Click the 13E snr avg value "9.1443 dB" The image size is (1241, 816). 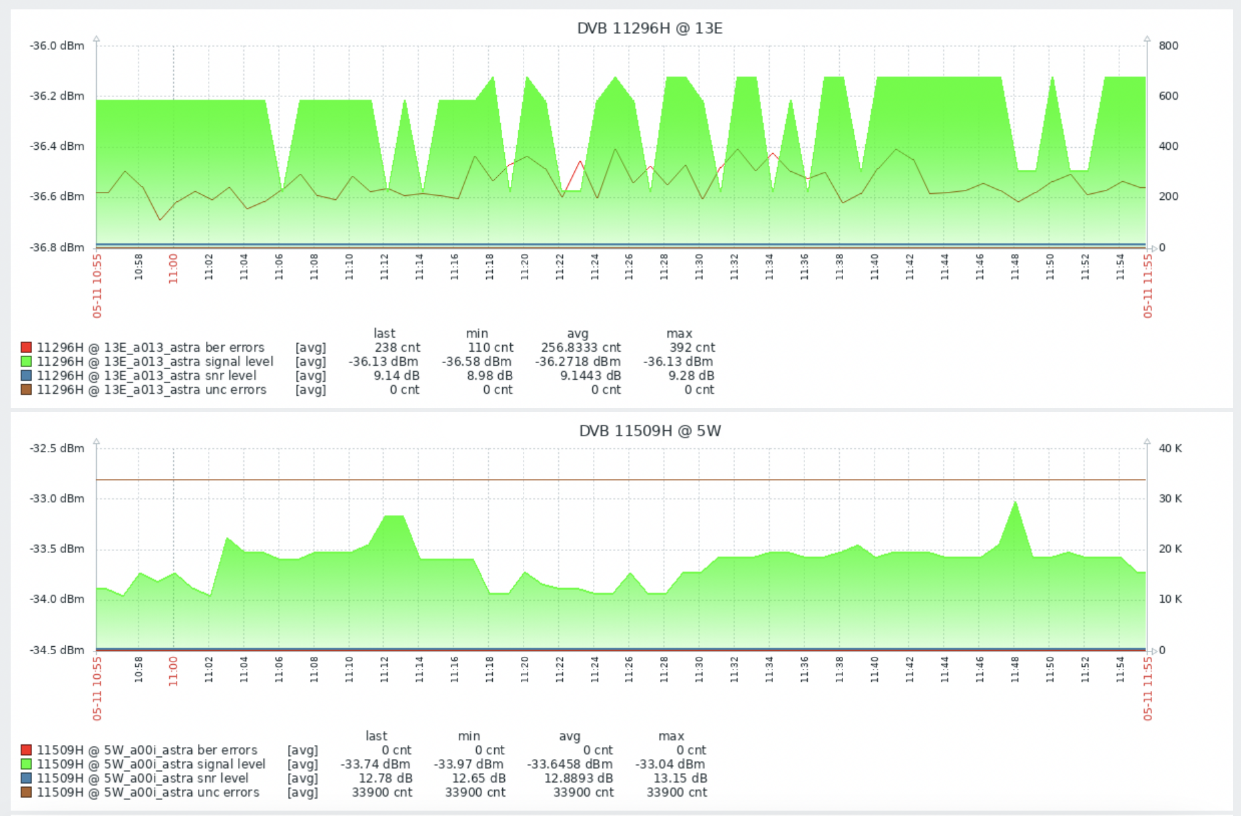pos(584,376)
